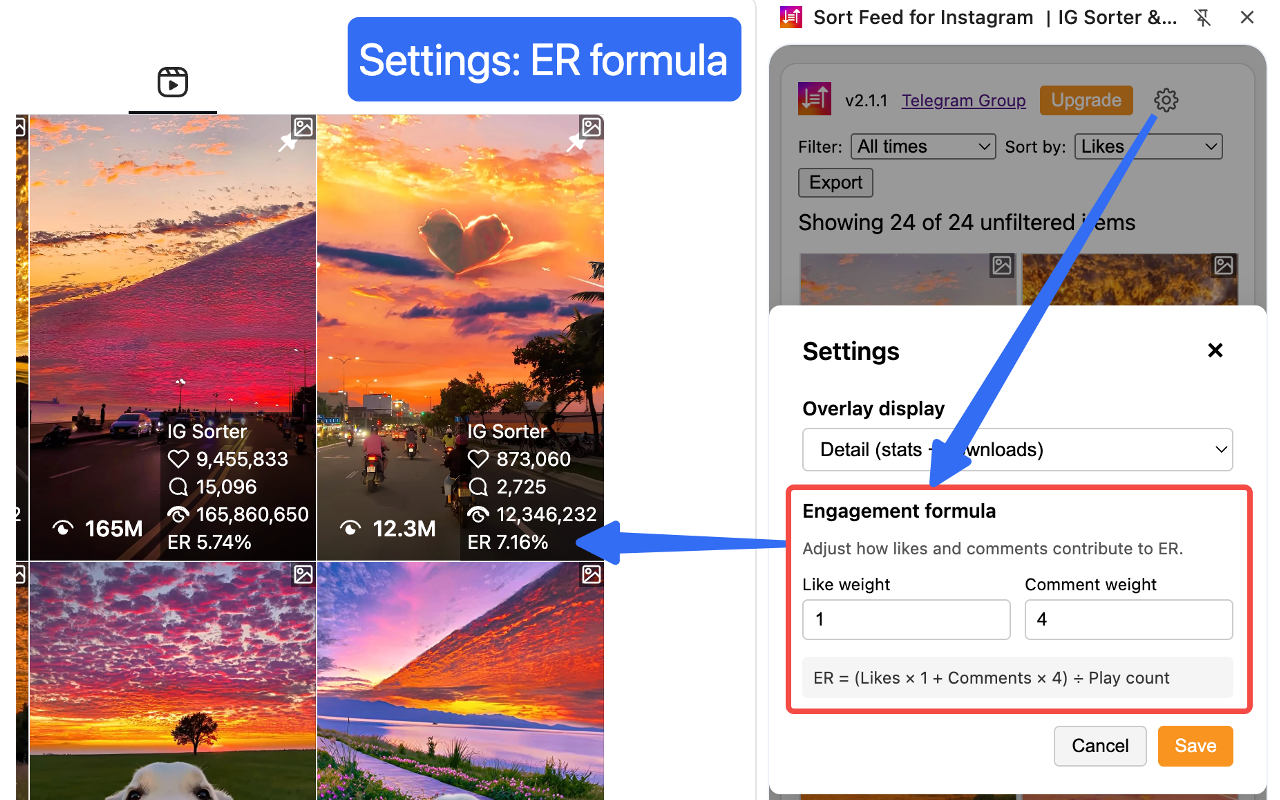The image size is (1280, 800).
Task: Click the ER 5.74% value
Action: coord(209,542)
